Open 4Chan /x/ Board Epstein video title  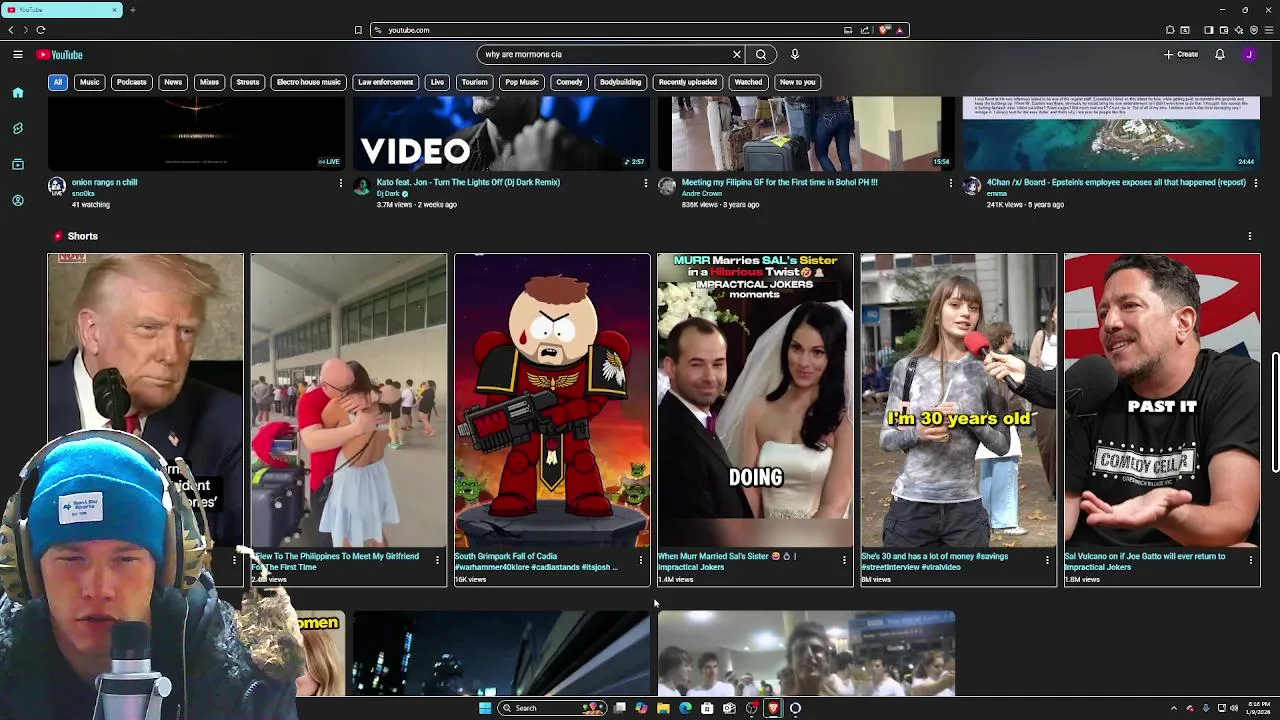(1116, 182)
